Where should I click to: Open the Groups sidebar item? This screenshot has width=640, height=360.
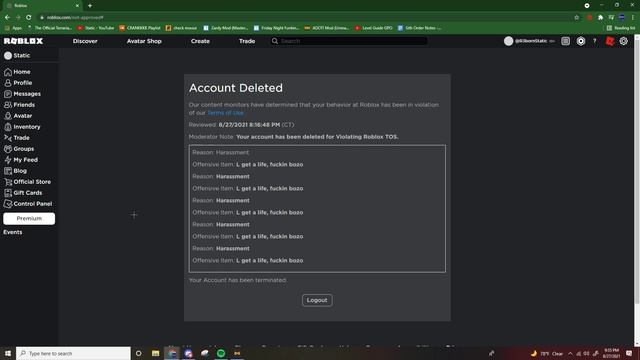tap(19, 149)
